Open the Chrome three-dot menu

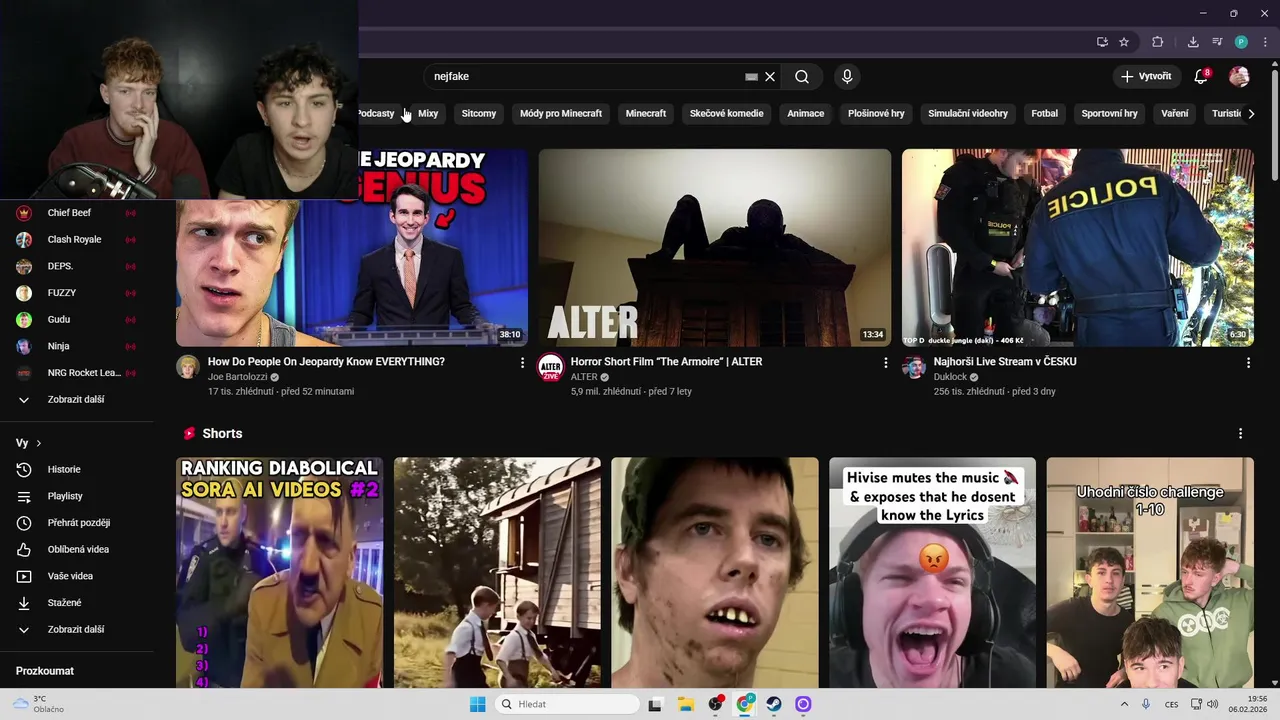1265,42
